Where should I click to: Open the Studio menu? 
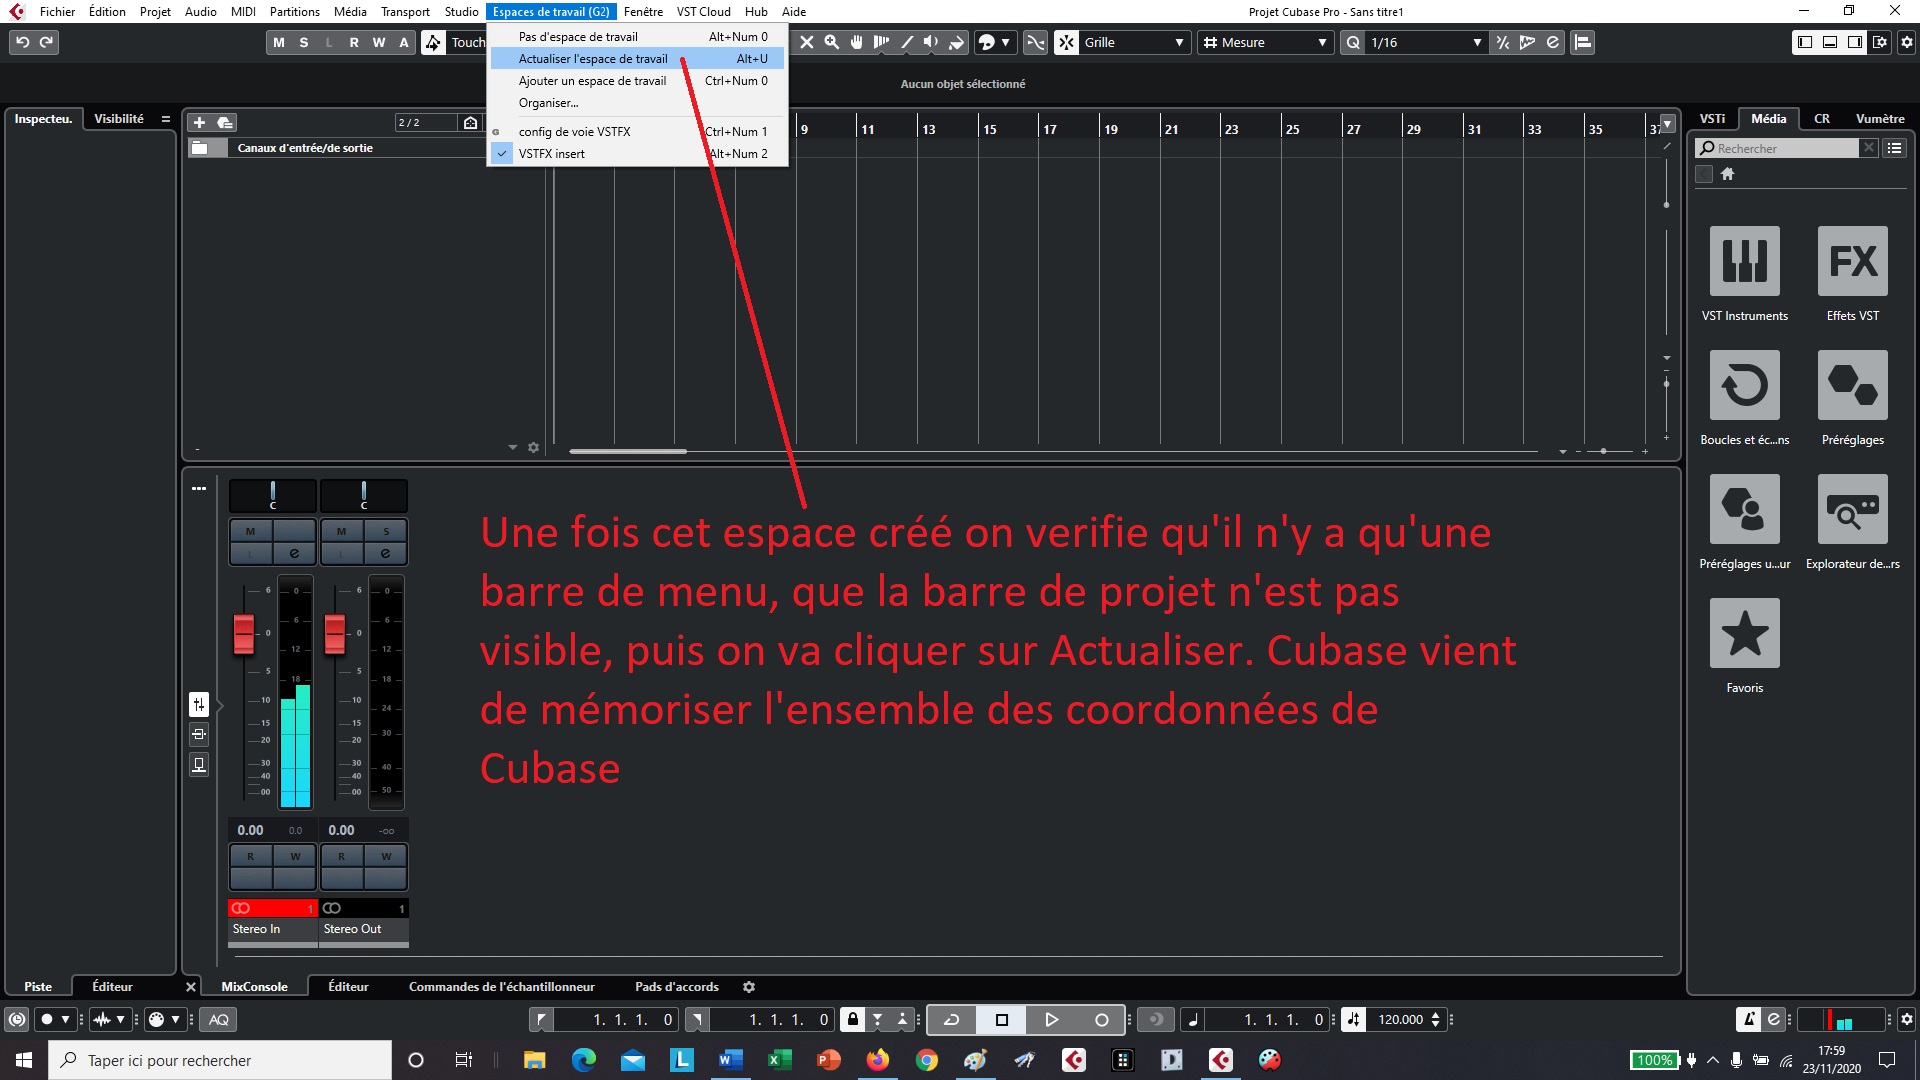tap(459, 11)
